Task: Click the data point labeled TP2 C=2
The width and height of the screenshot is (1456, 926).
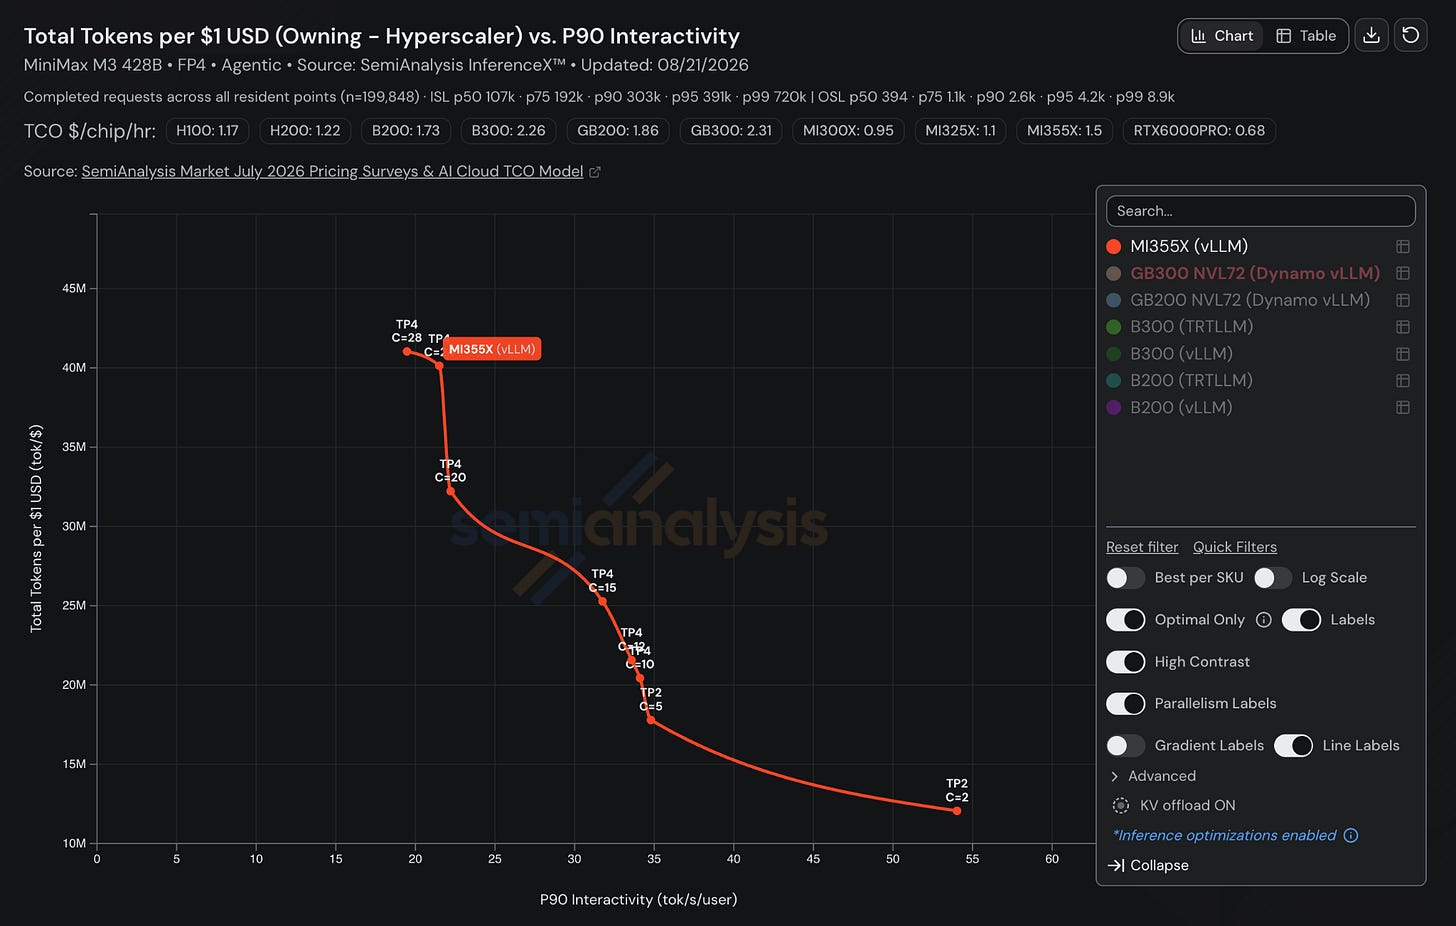Action: pos(957,811)
